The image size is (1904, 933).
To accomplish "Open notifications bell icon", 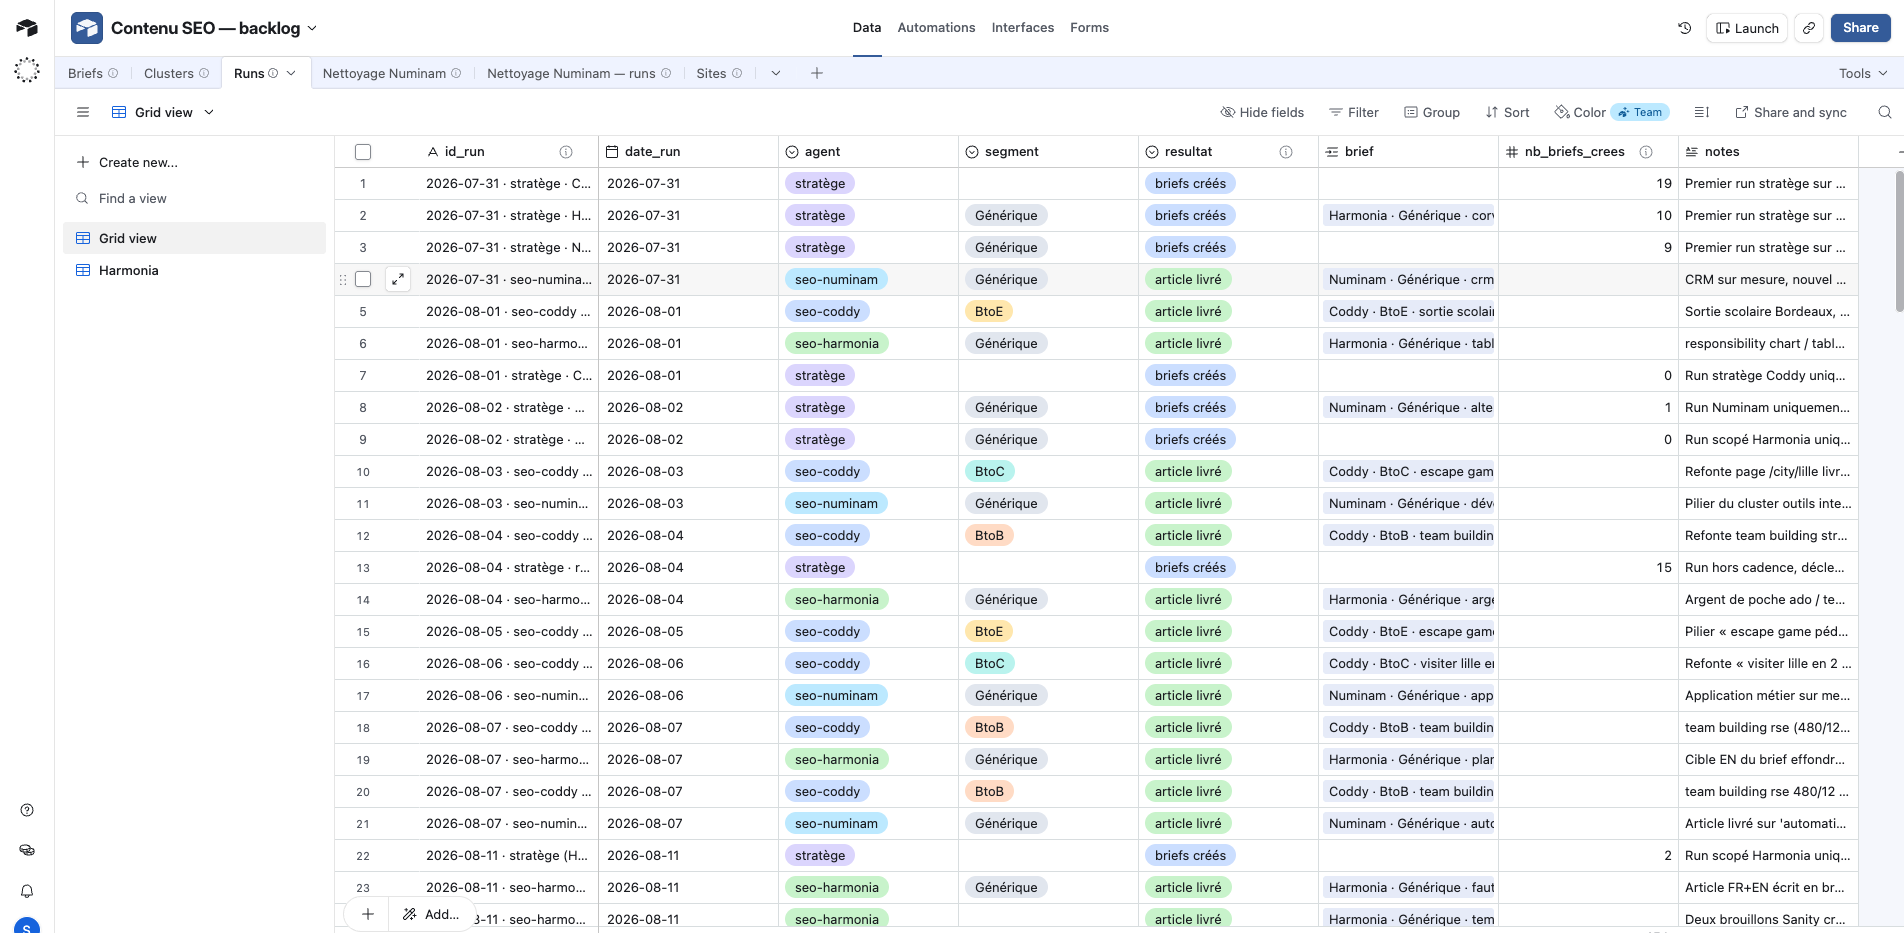I will (x=27, y=891).
